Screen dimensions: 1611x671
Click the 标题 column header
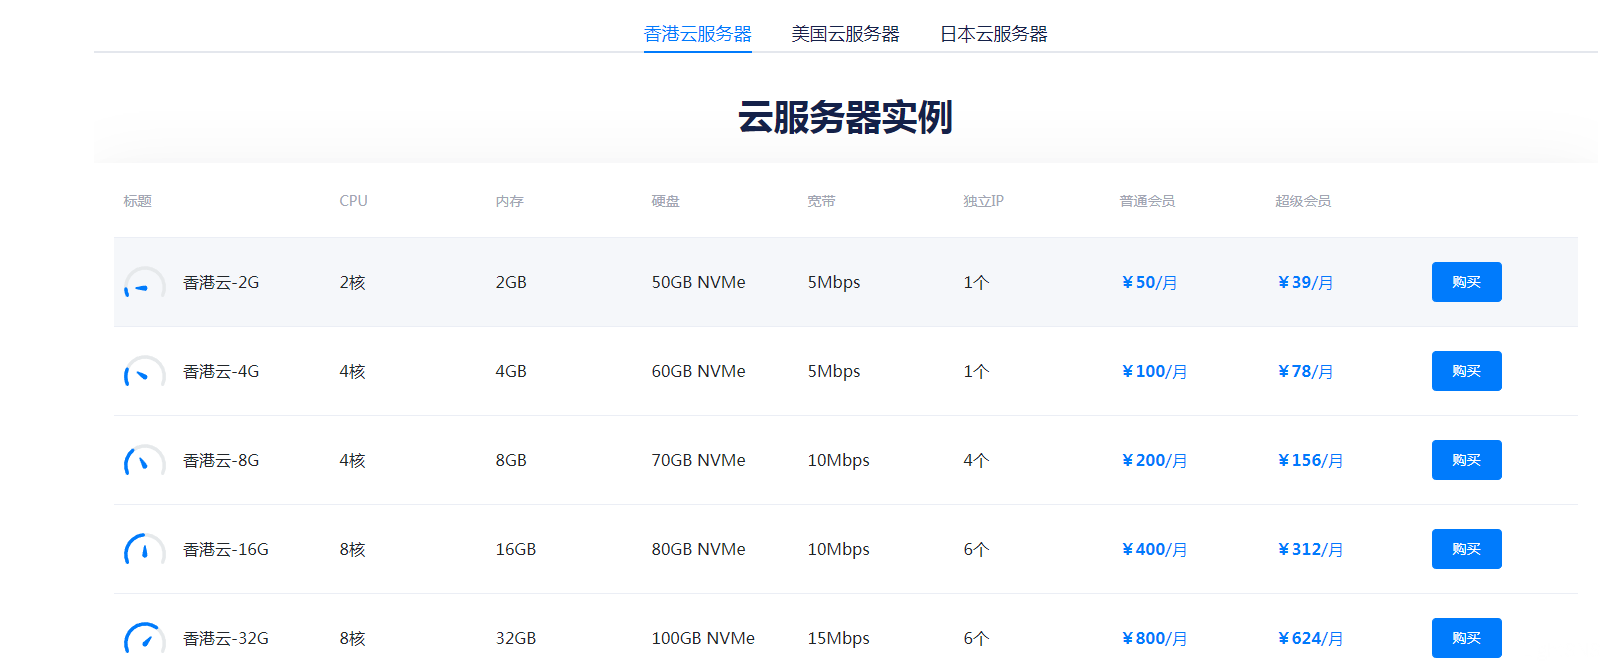pyautogui.click(x=138, y=201)
